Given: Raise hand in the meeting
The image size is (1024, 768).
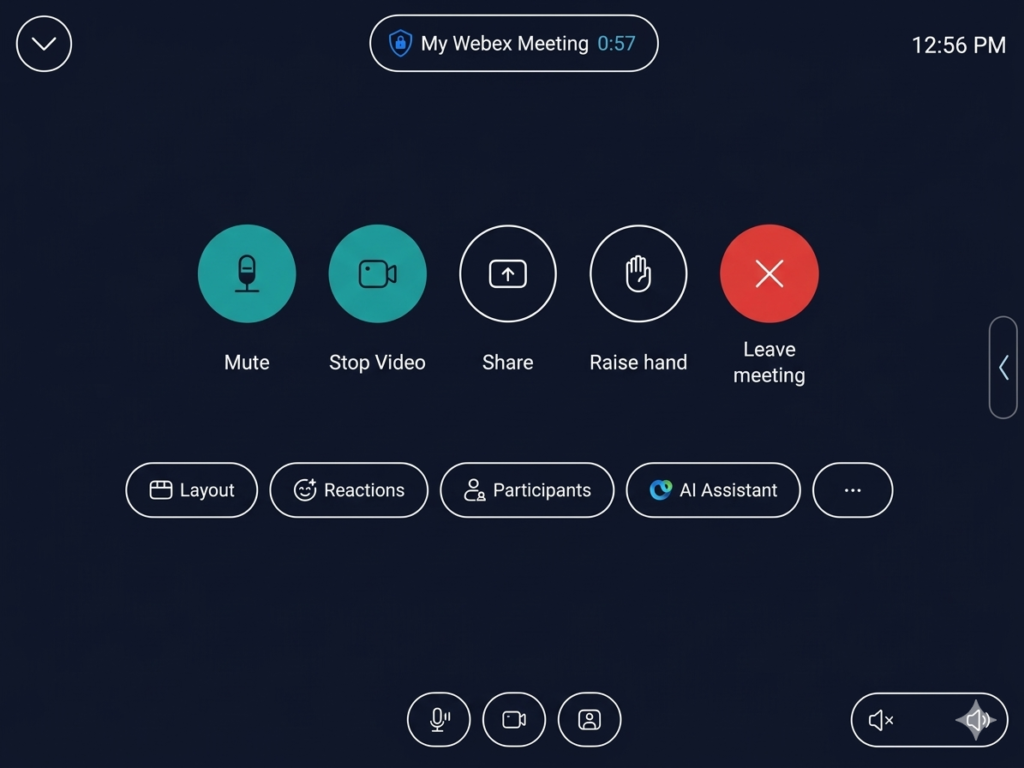Looking at the screenshot, I should [x=638, y=273].
